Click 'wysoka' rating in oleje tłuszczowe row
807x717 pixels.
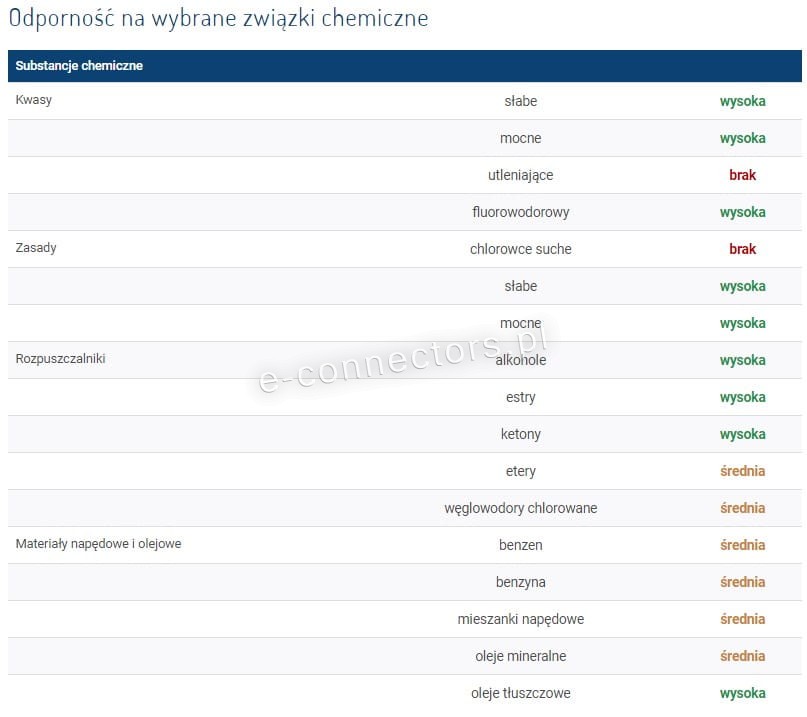coord(742,693)
